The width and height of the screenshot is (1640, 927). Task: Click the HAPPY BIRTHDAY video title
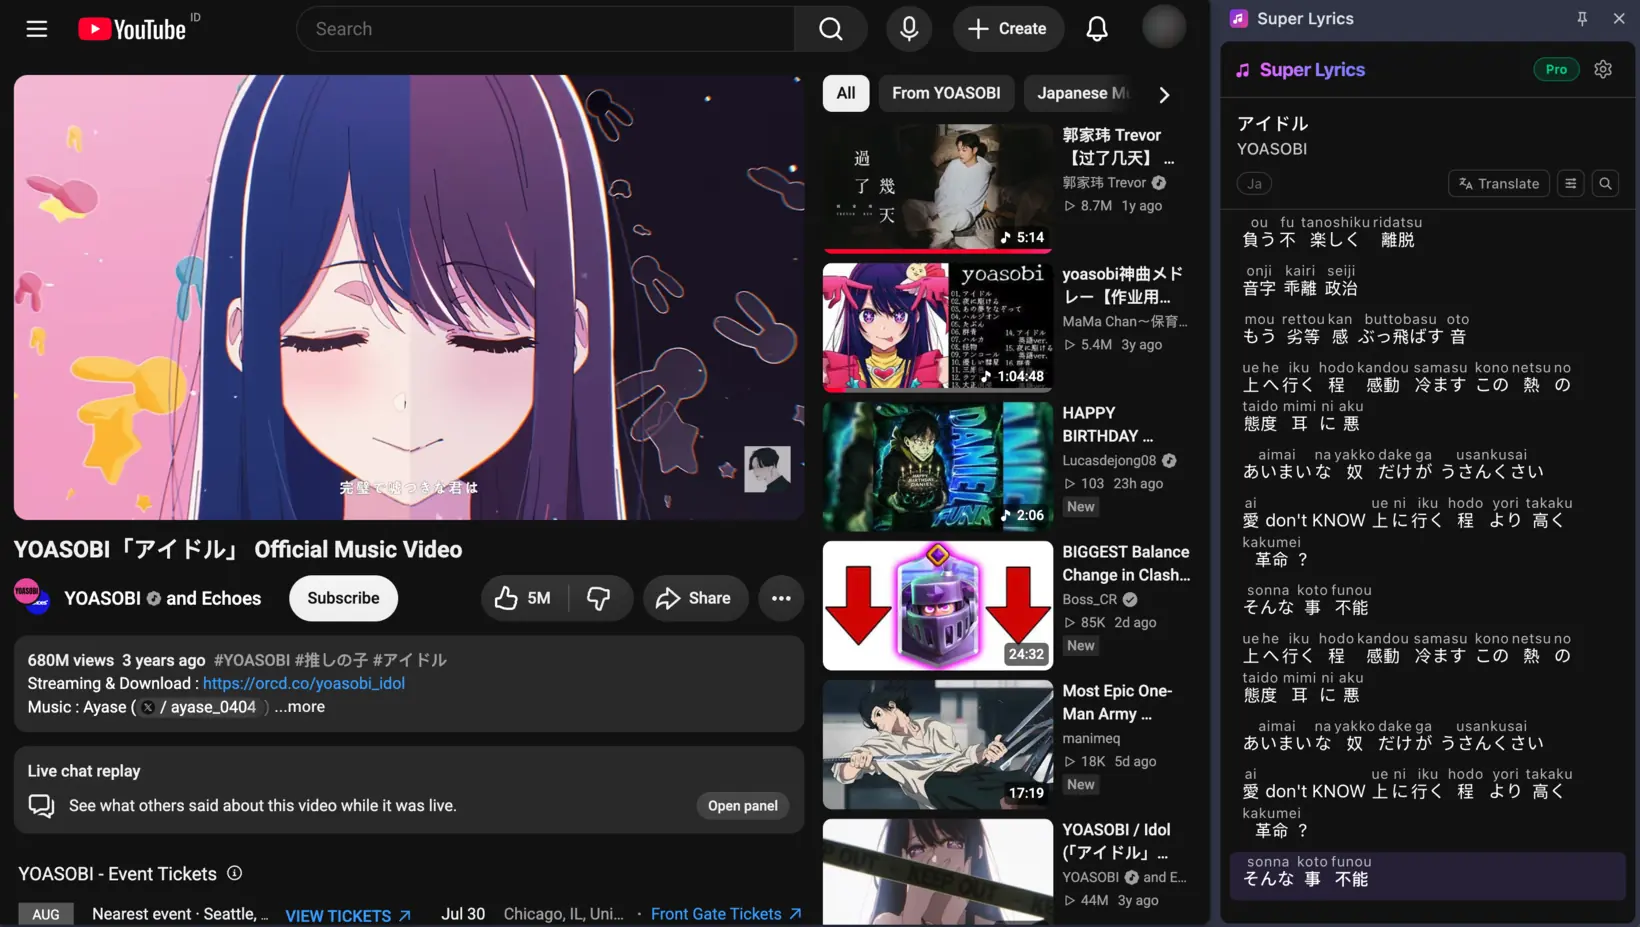[x=1107, y=424]
